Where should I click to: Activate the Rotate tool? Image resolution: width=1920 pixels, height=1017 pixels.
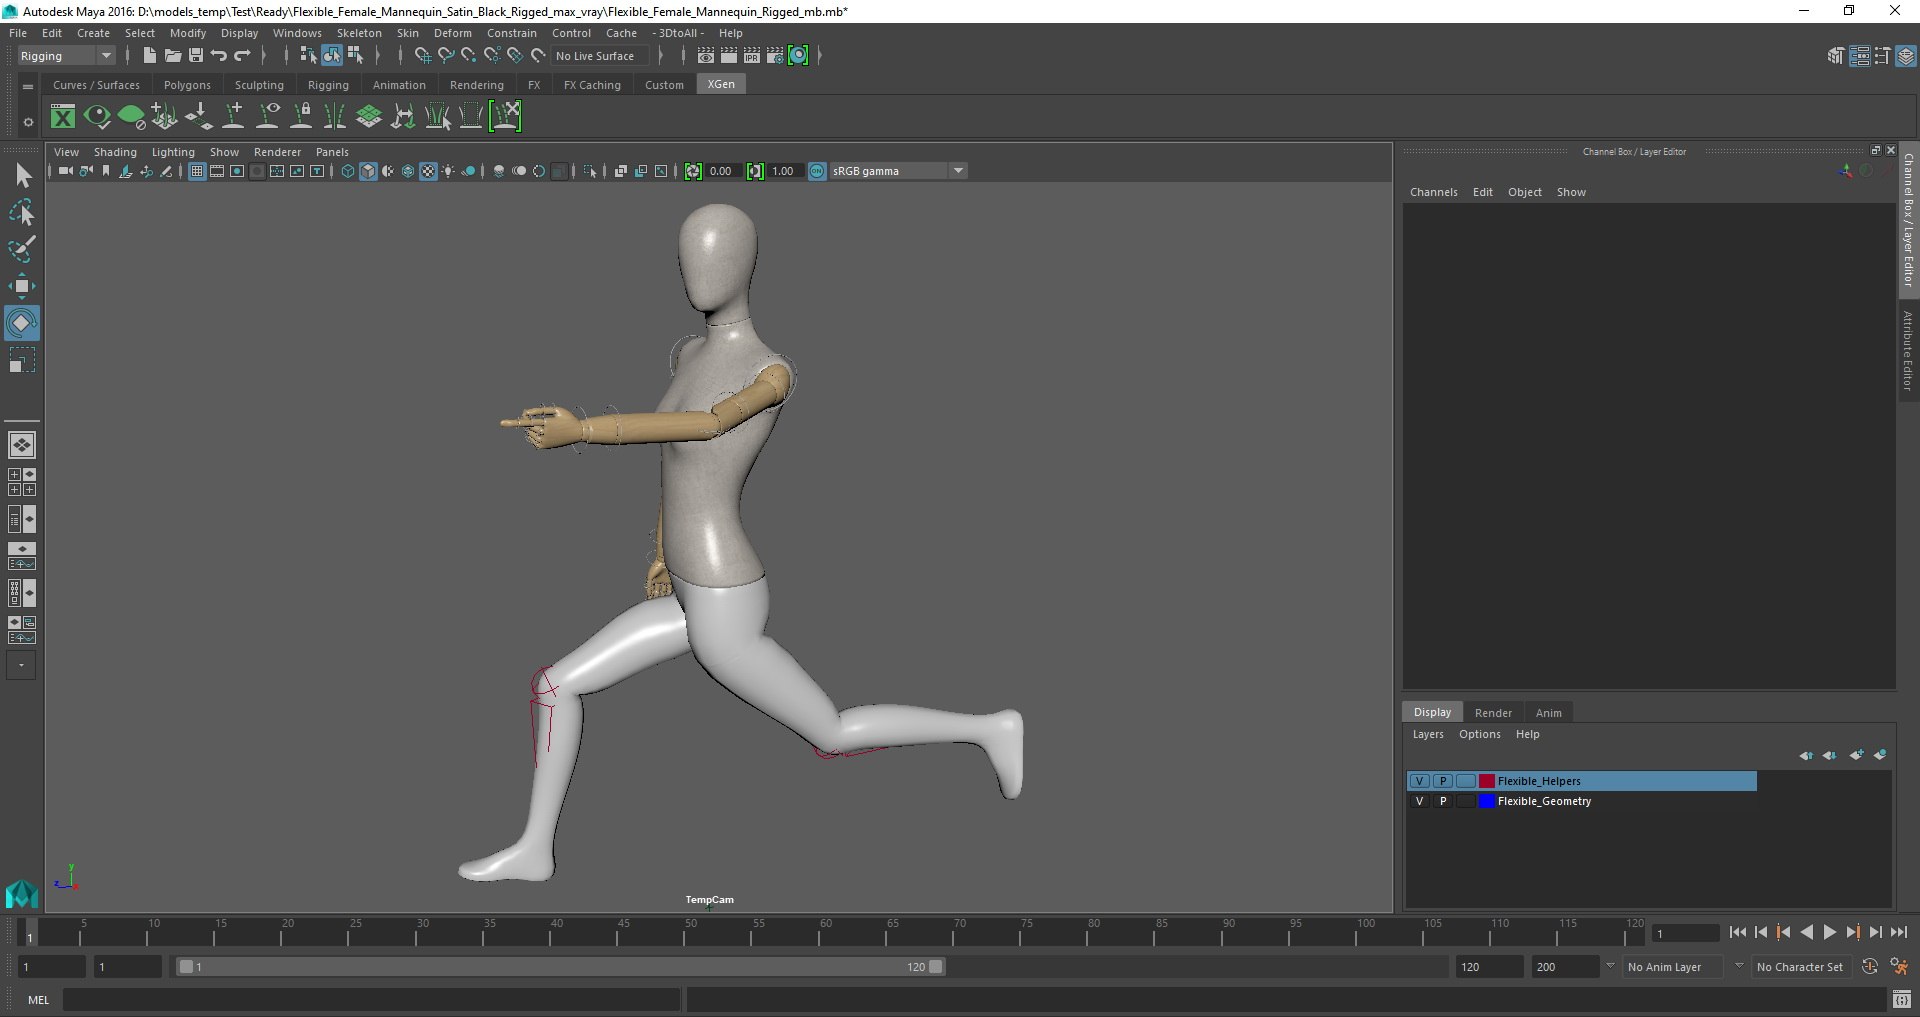click(22, 323)
